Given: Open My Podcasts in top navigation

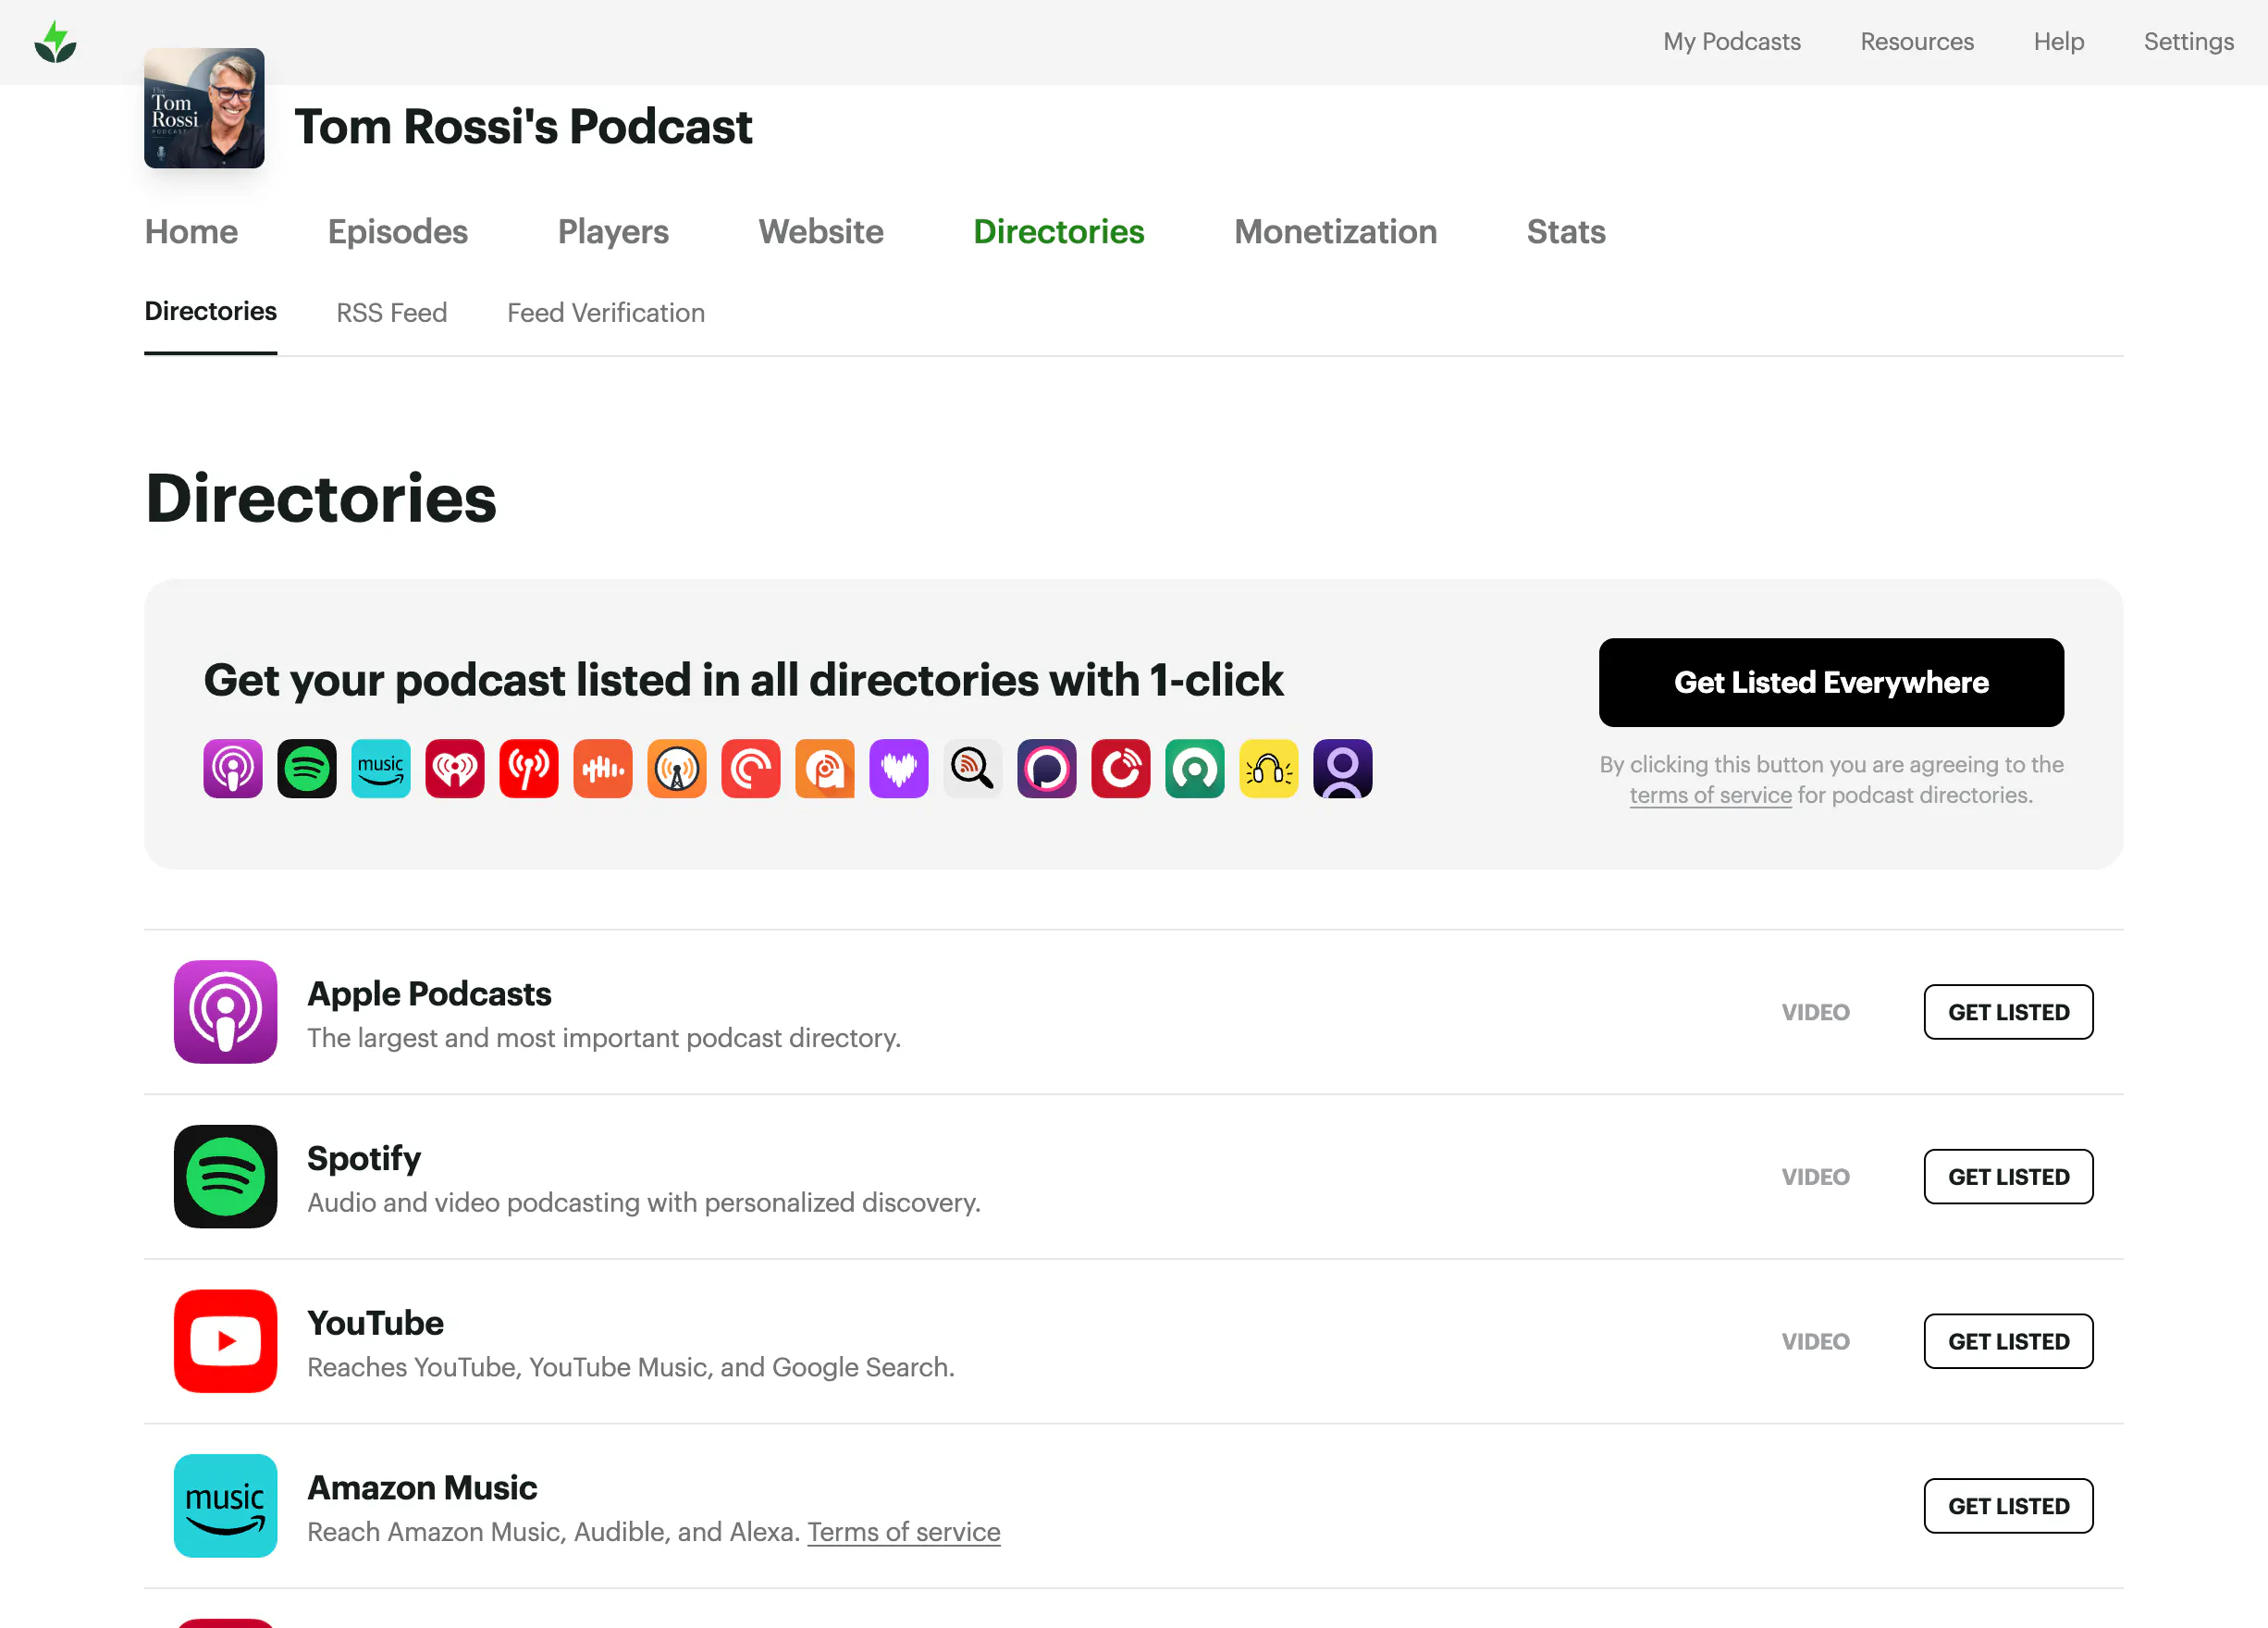Looking at the screenshot, I should (1732, 42).
